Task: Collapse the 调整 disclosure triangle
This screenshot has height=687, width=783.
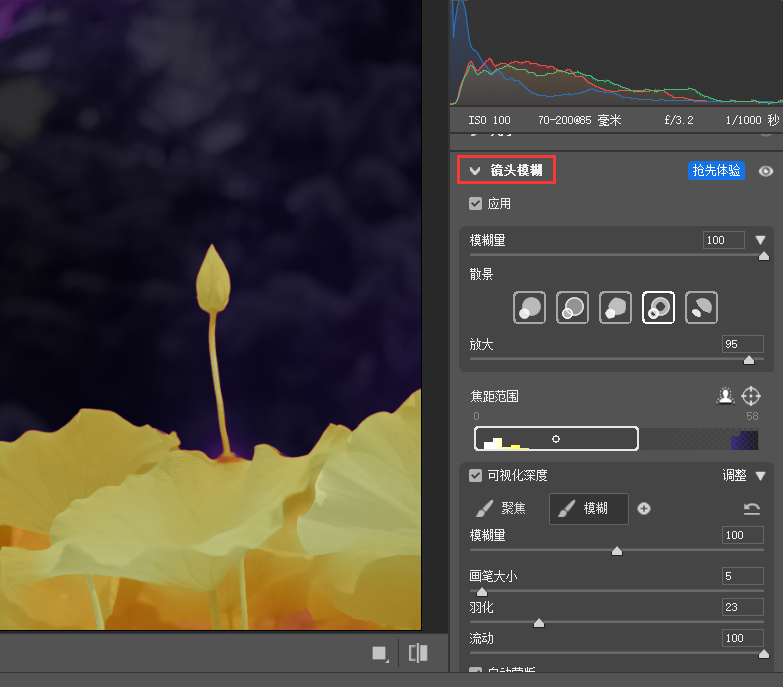Action: pos(761,476)
